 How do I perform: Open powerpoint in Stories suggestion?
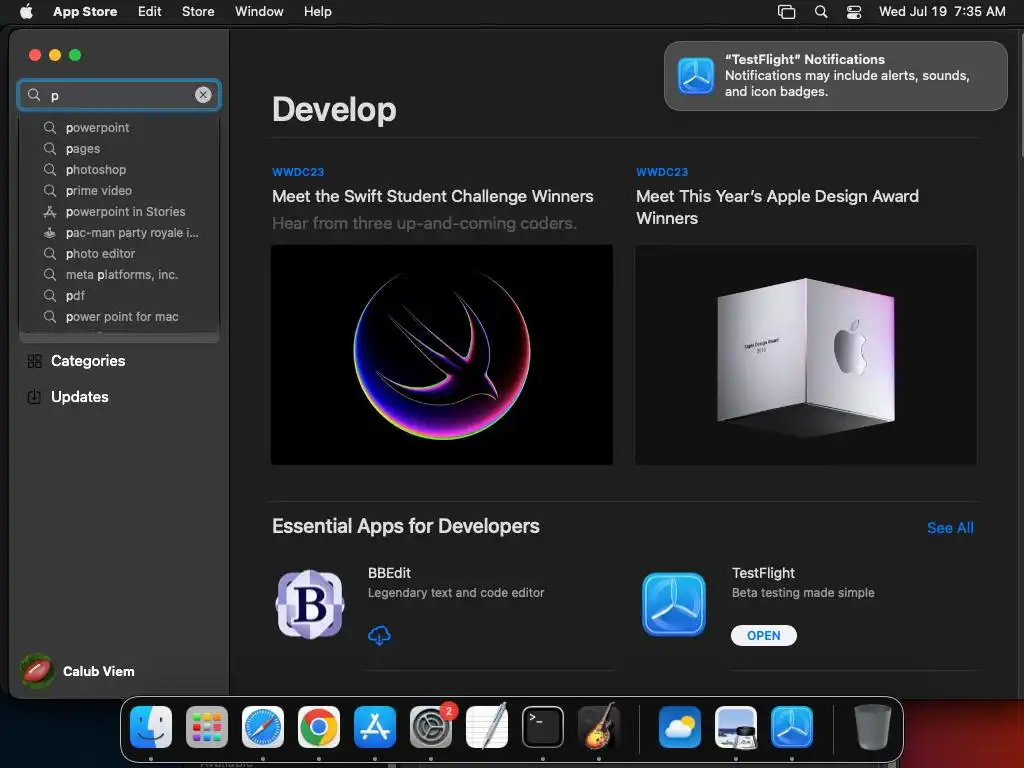click(x=119, y=212)
